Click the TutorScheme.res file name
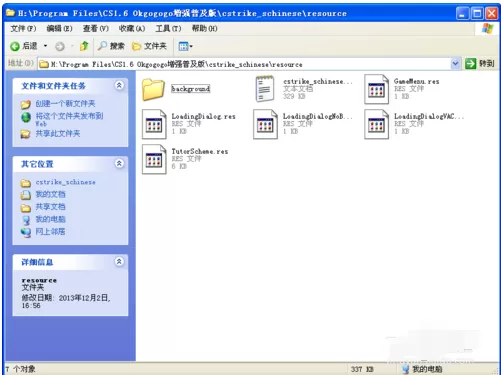 (200, 151)
